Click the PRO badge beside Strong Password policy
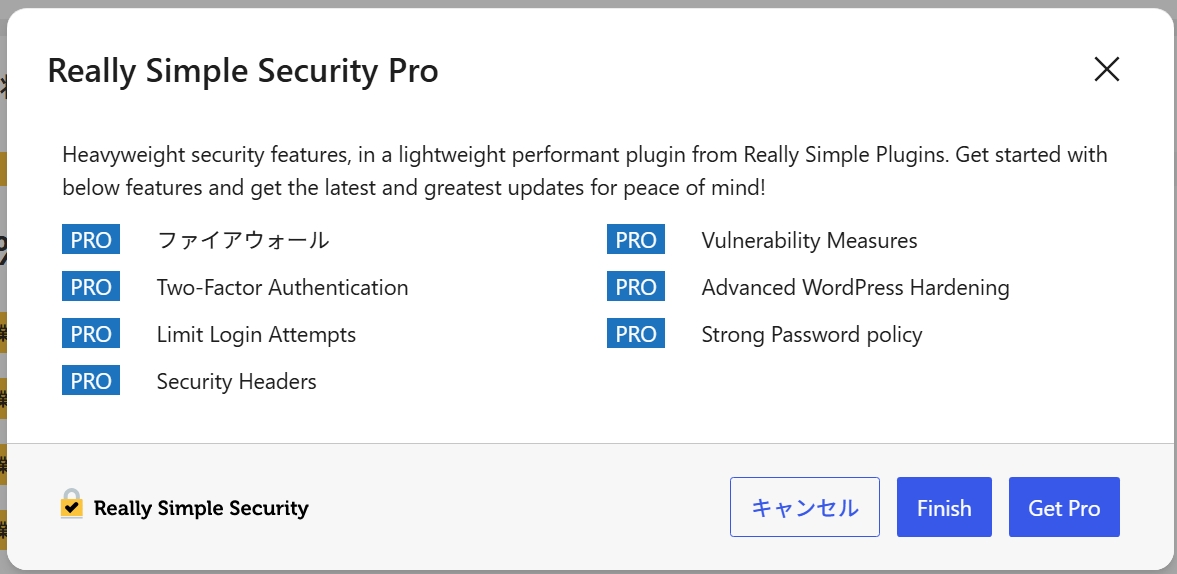The width and height of the screenshot is (1177, 574). [636, 334]
